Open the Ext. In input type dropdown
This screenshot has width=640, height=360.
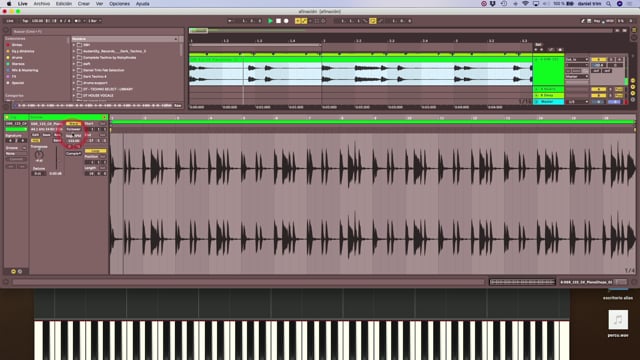(x=577, y=60)
